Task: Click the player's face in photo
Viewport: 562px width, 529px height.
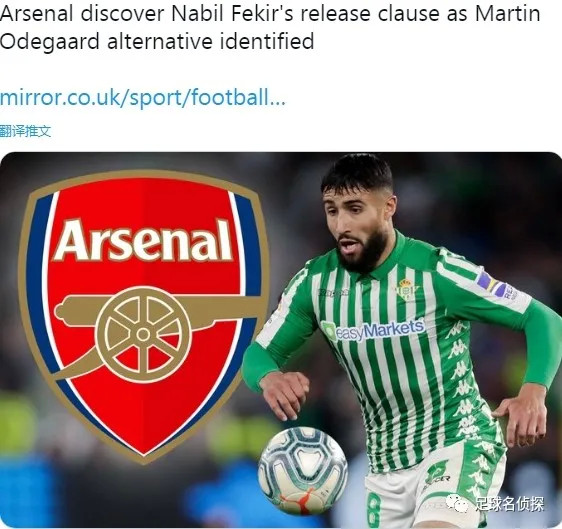Action: tap(358, 222)
